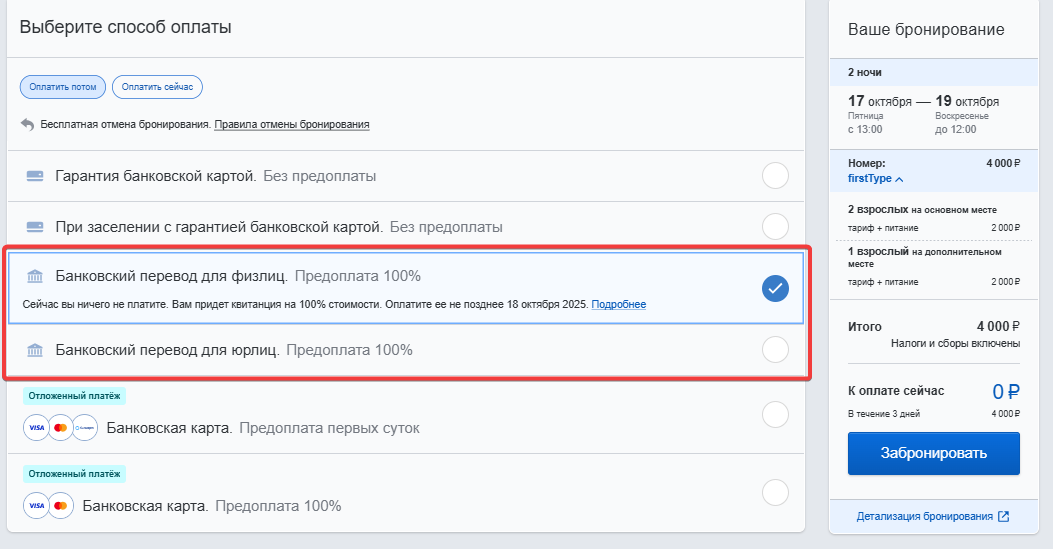
Task: Click the card icon beside 'При заселении с гарантией'
Action: click(35, 227)
